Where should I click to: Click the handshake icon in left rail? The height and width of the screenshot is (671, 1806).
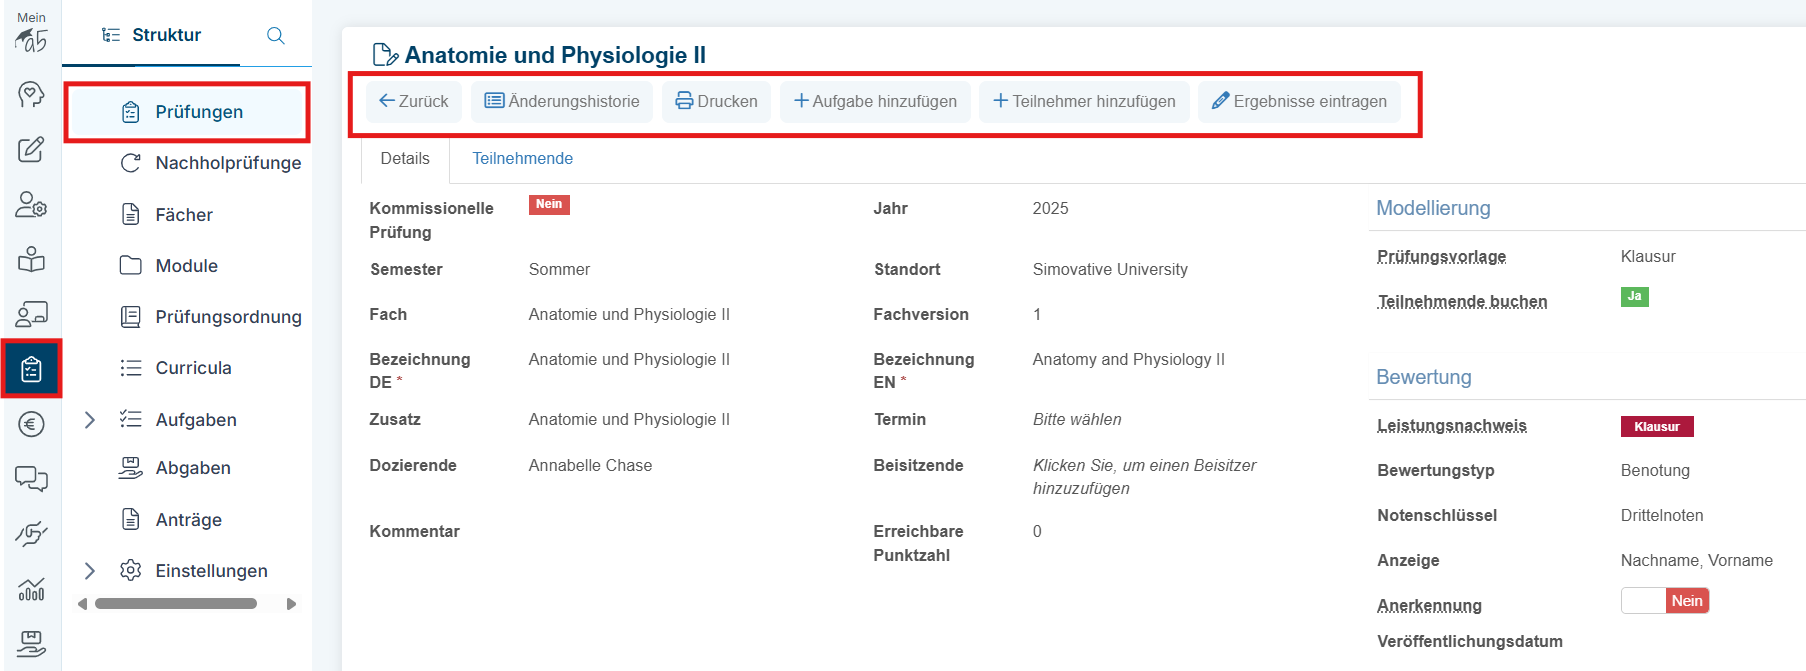[x=31, y=534]
